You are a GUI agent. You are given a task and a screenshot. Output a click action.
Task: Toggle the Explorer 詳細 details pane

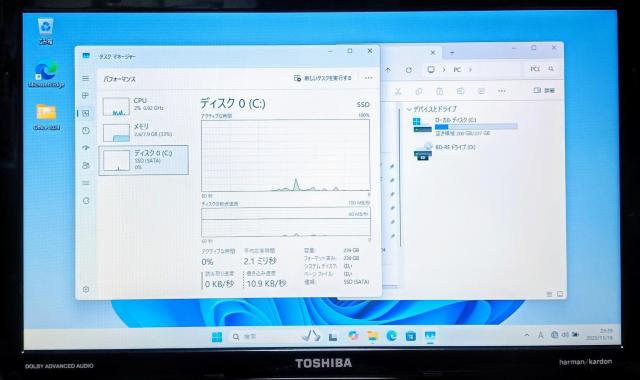tap(544, 91)
